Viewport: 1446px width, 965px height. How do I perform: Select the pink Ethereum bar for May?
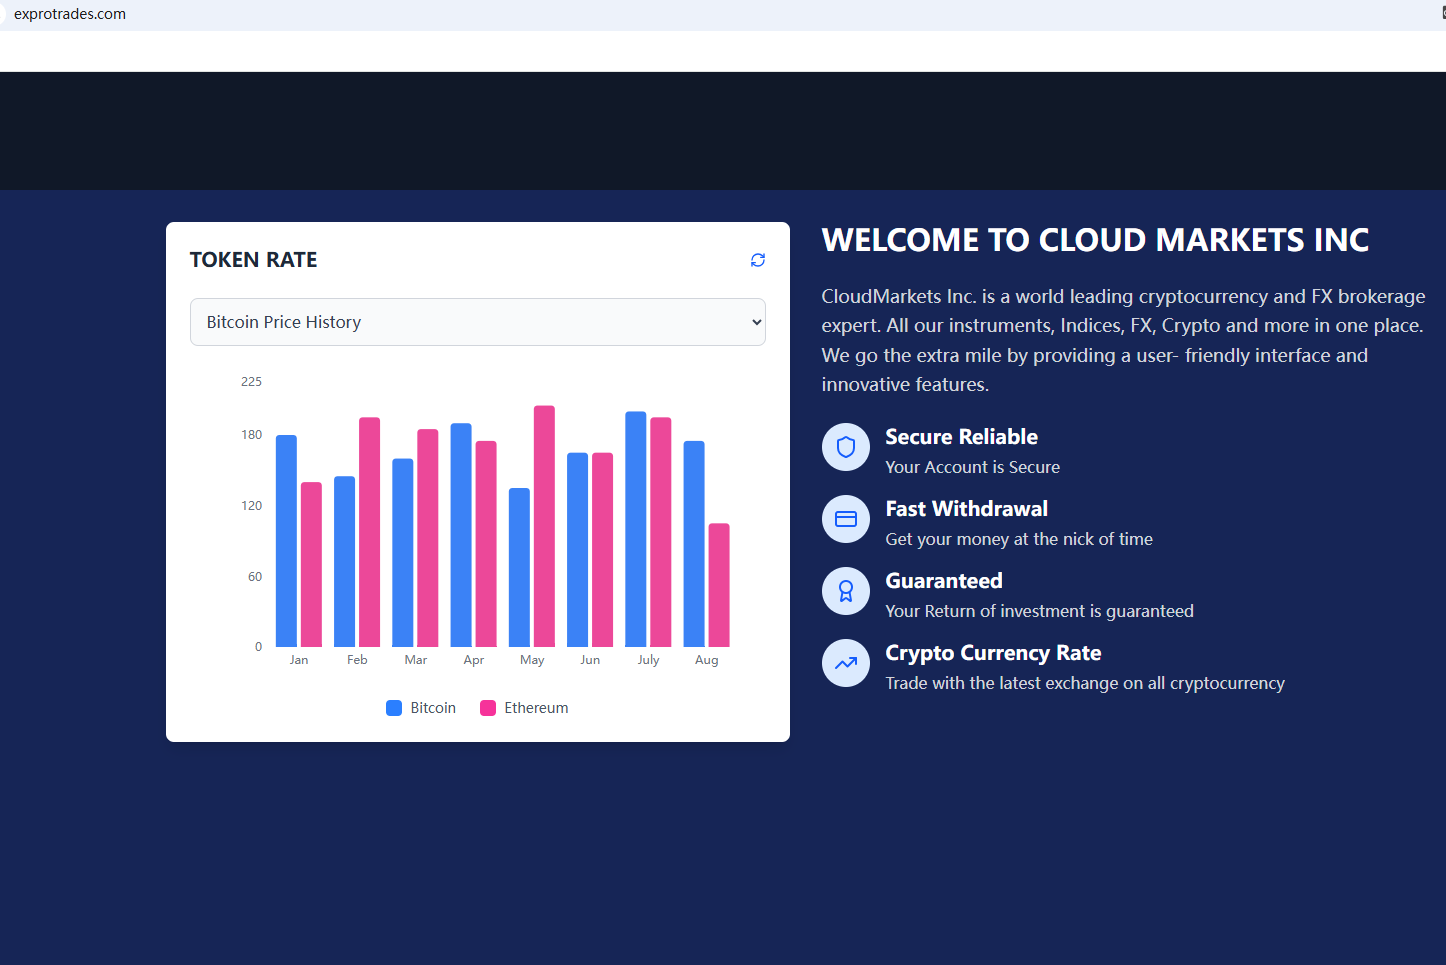coord(544,526)
